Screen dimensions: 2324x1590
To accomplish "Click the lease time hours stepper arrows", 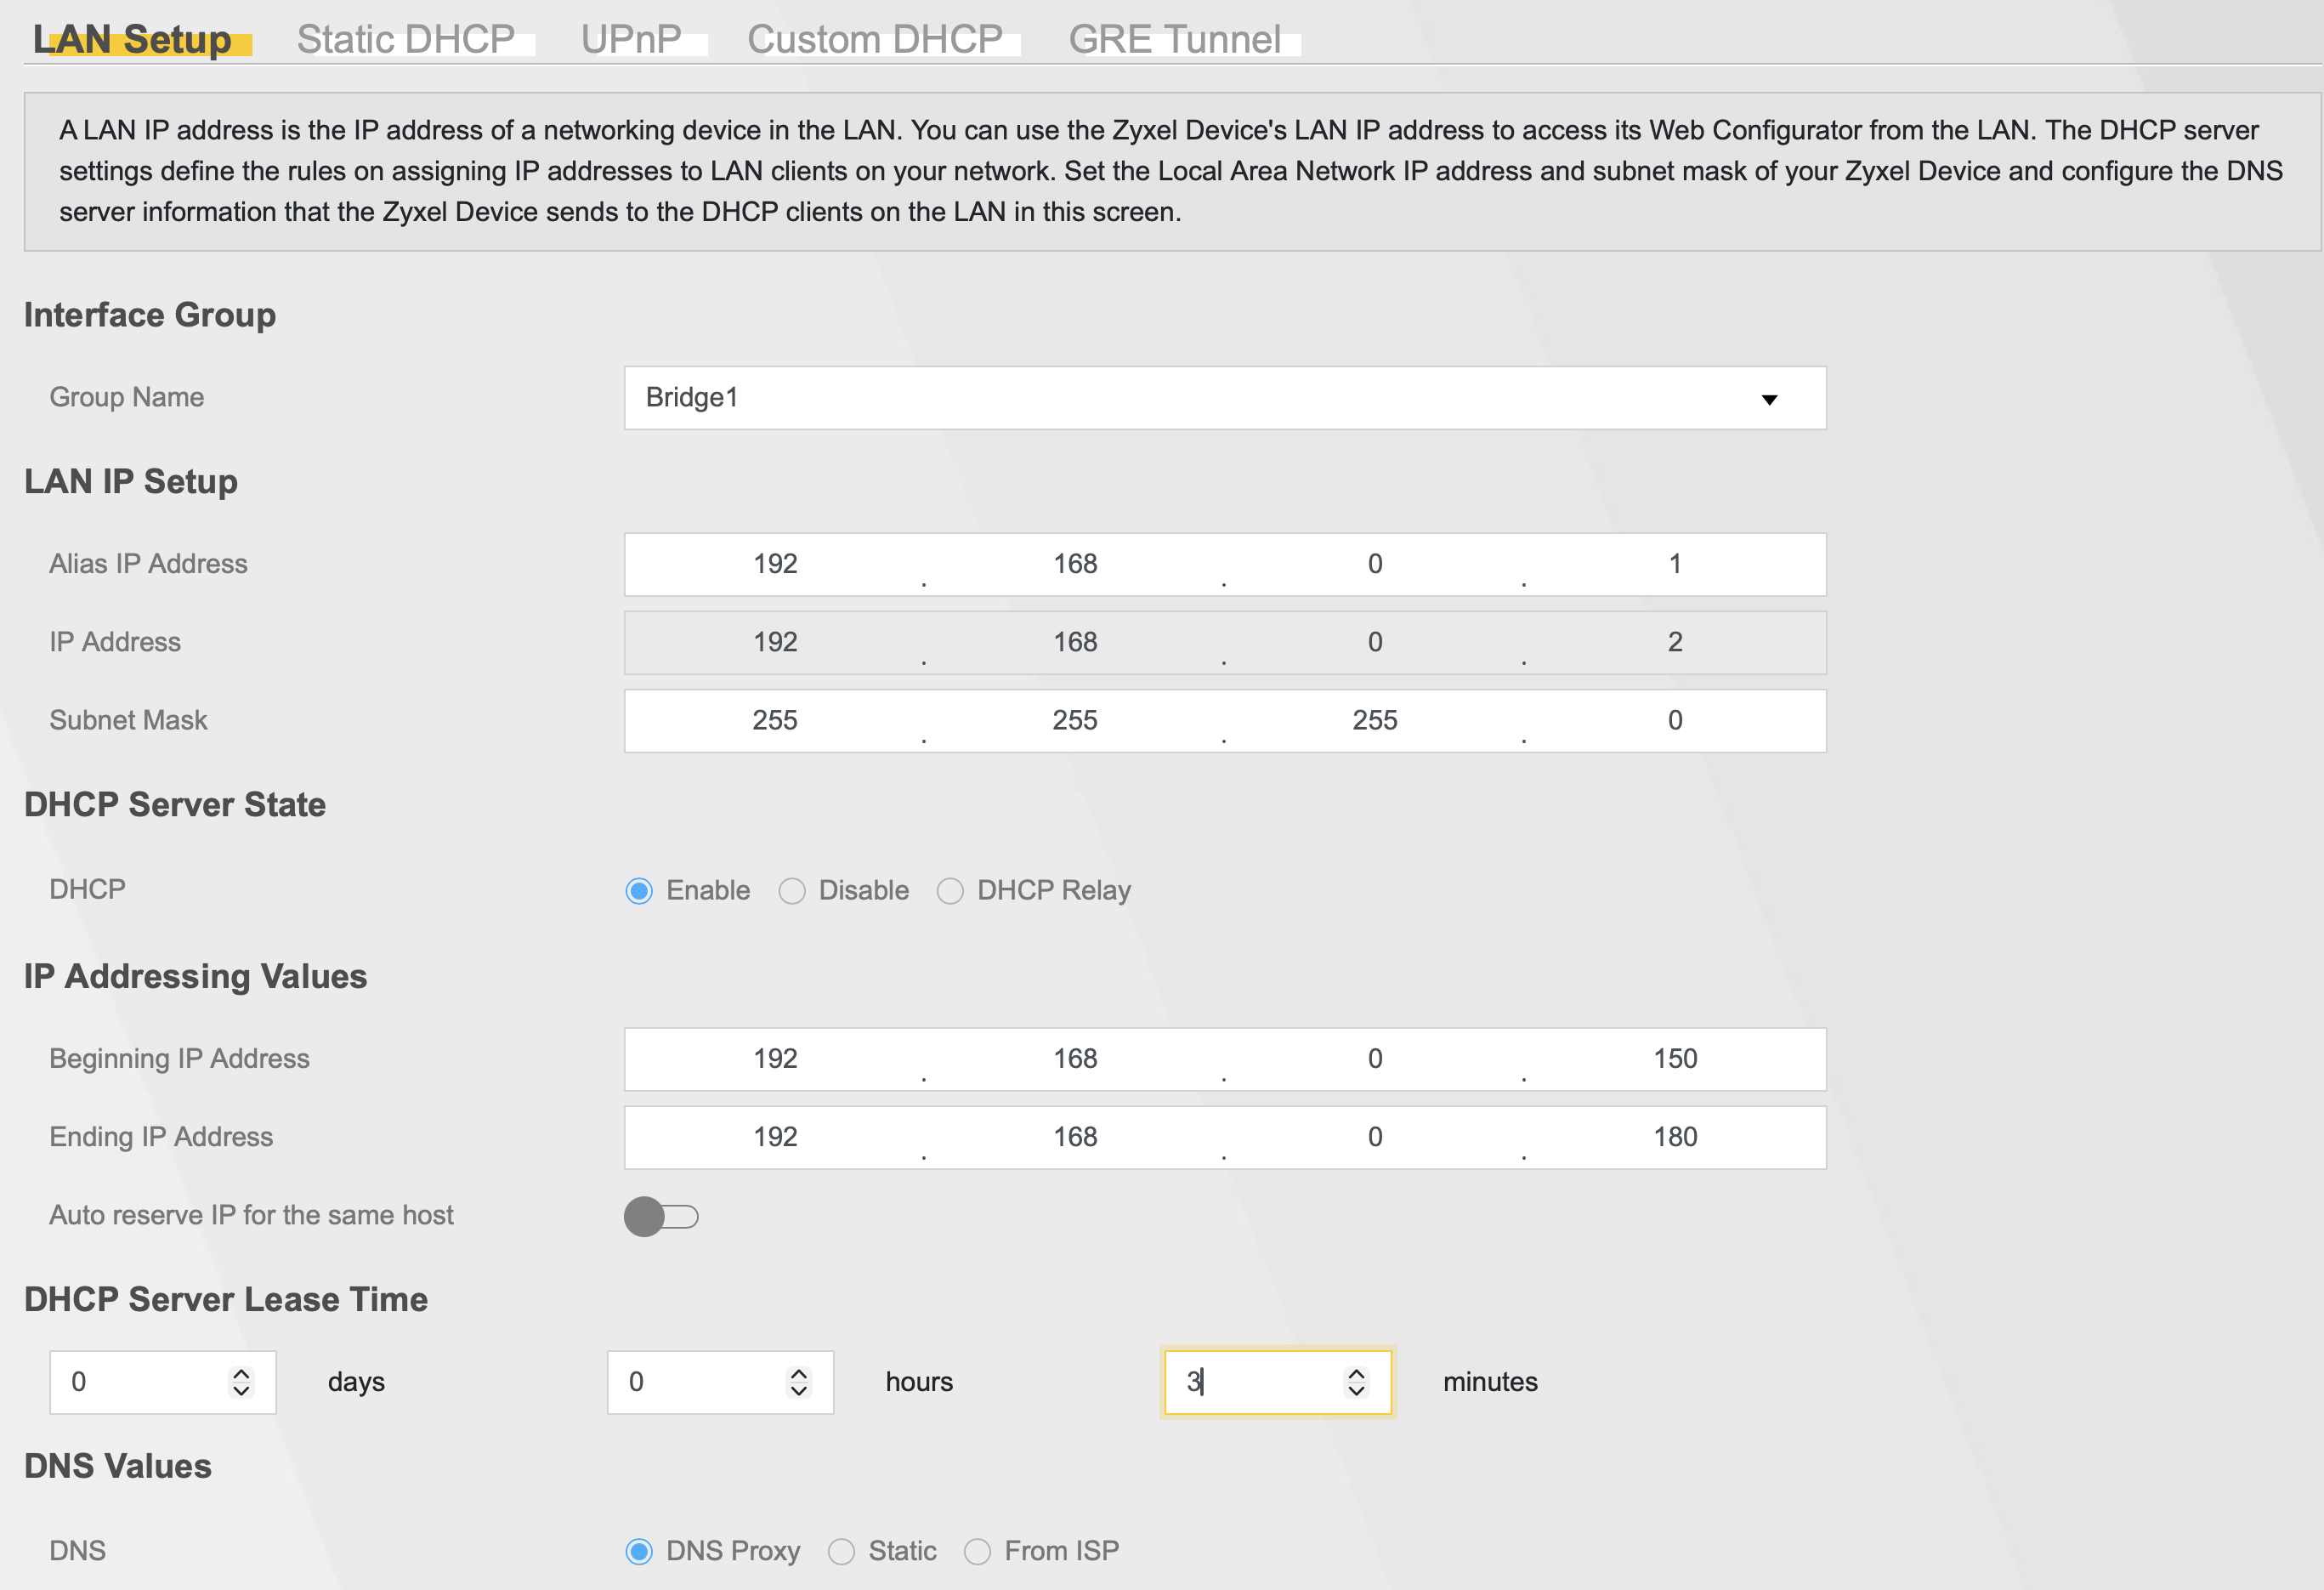I will pyautogui.click(x=798, y=1382).
